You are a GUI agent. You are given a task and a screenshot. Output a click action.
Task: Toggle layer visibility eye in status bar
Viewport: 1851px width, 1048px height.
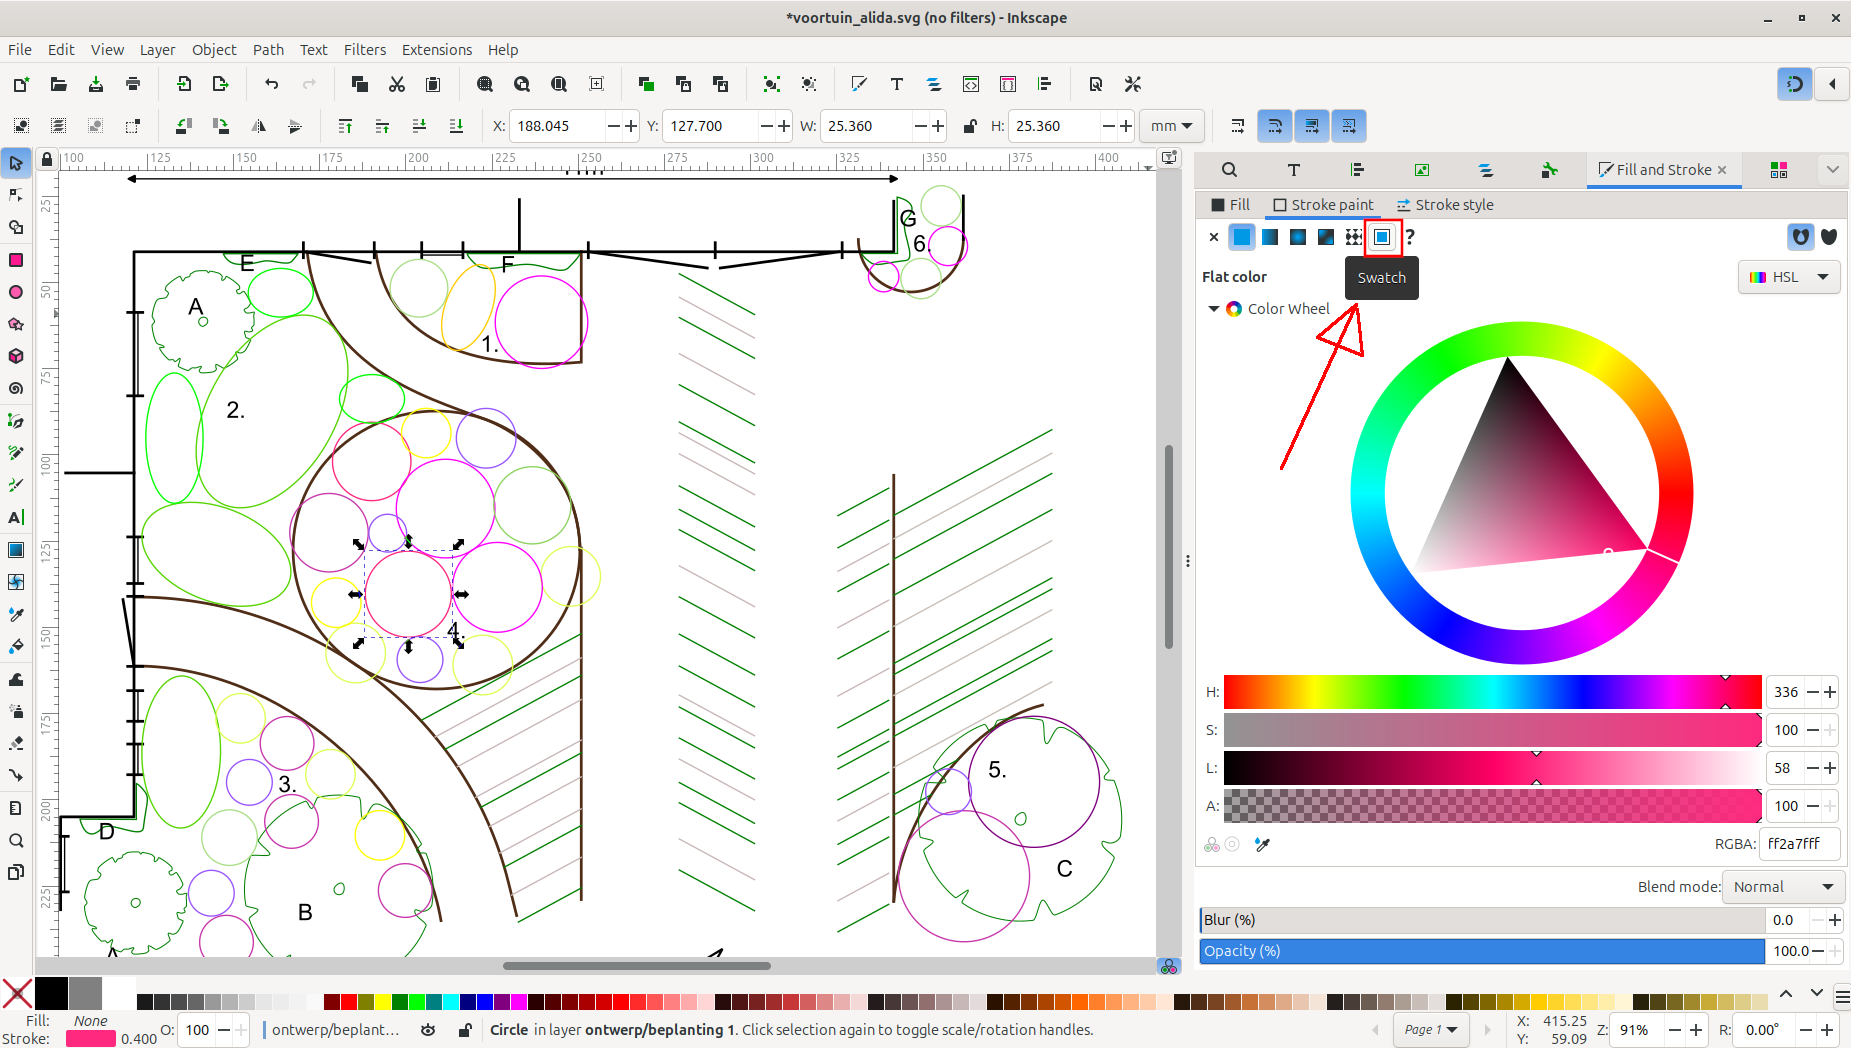click(428, 1030)
